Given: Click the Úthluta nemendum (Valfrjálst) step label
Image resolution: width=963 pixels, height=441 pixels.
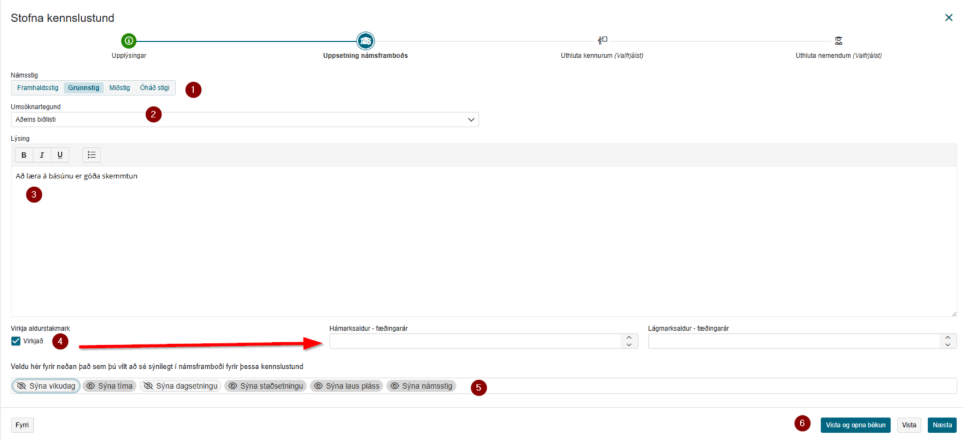Looking at the screenshot, I should tap(838, 55).
